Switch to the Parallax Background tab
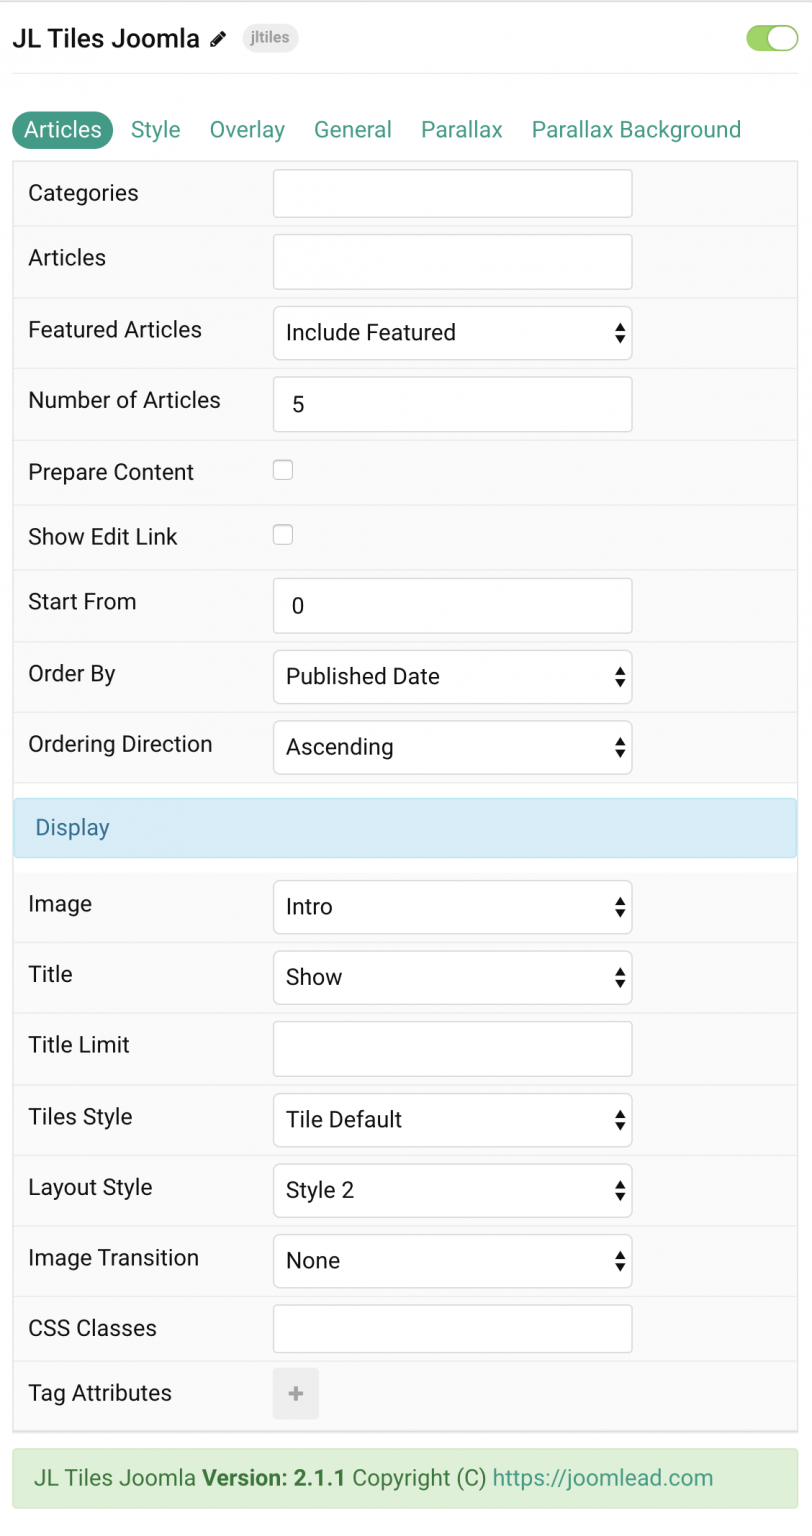Viewport: 812px width, 1536px height. pyautogui.click(x=635, y=129)
